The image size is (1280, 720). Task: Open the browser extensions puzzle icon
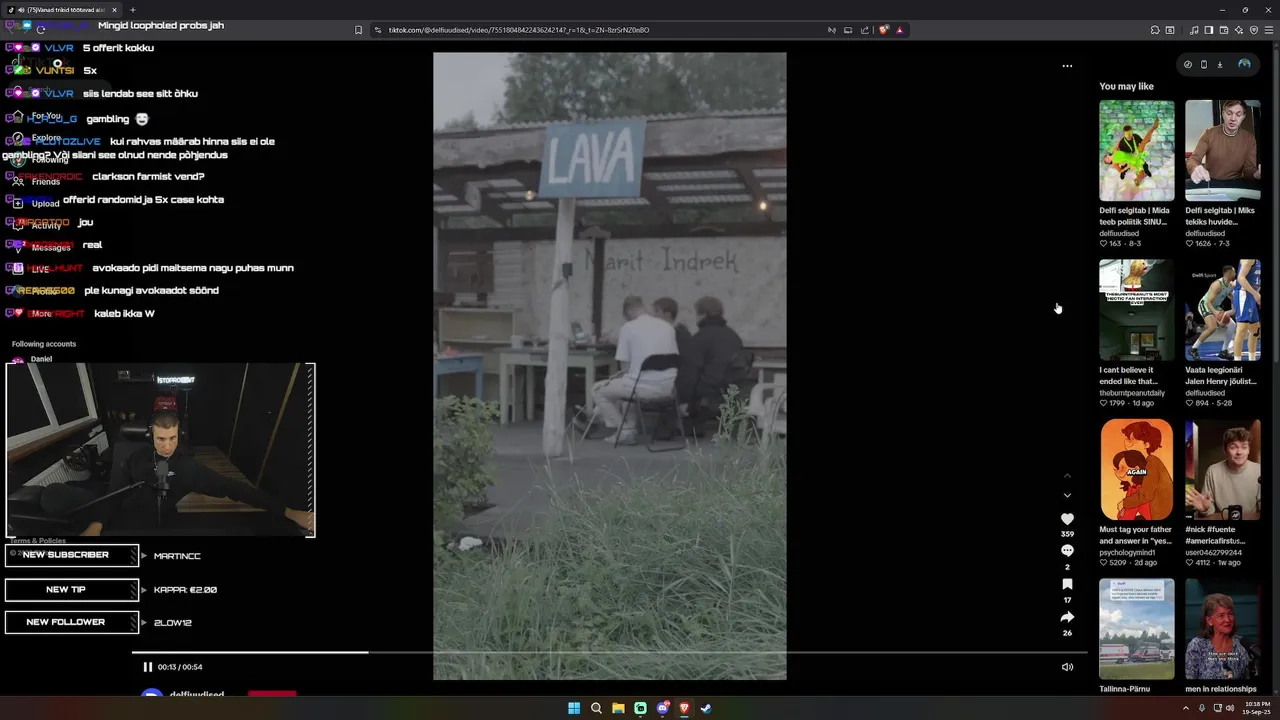1155,30
